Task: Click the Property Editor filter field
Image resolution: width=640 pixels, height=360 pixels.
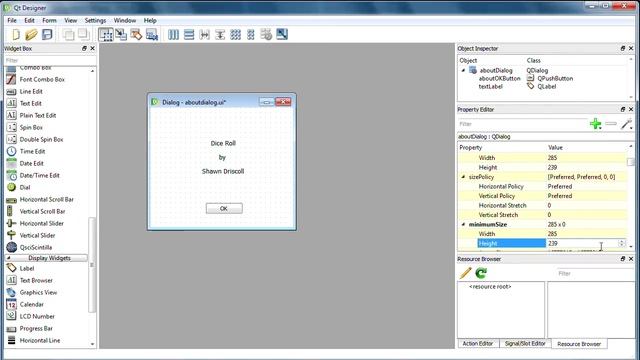Action: (522, 124)
